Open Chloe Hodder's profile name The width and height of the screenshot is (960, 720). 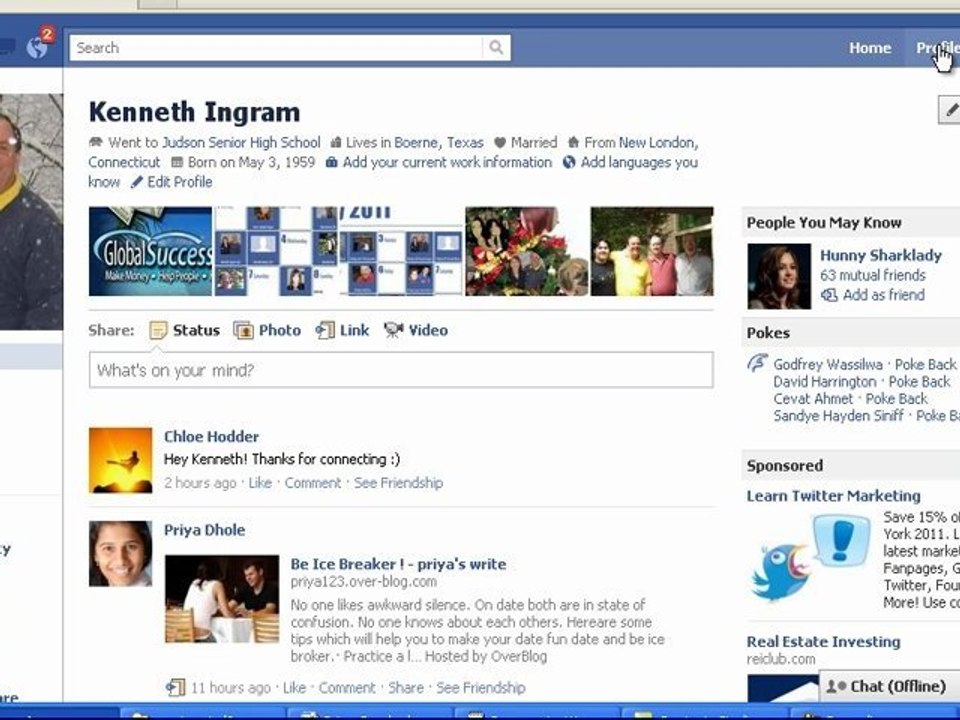coord(211,437)
